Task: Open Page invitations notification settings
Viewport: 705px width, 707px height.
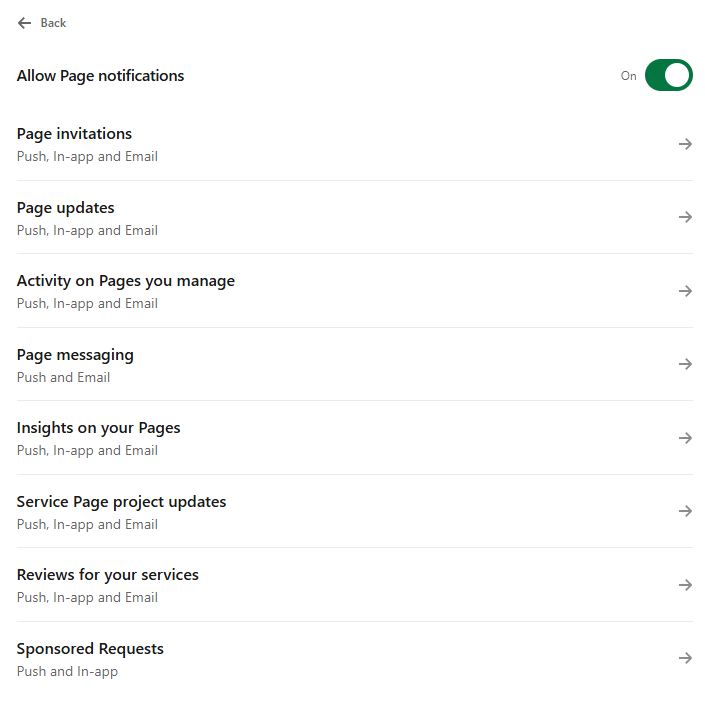Action: click(x=75, y=134)
